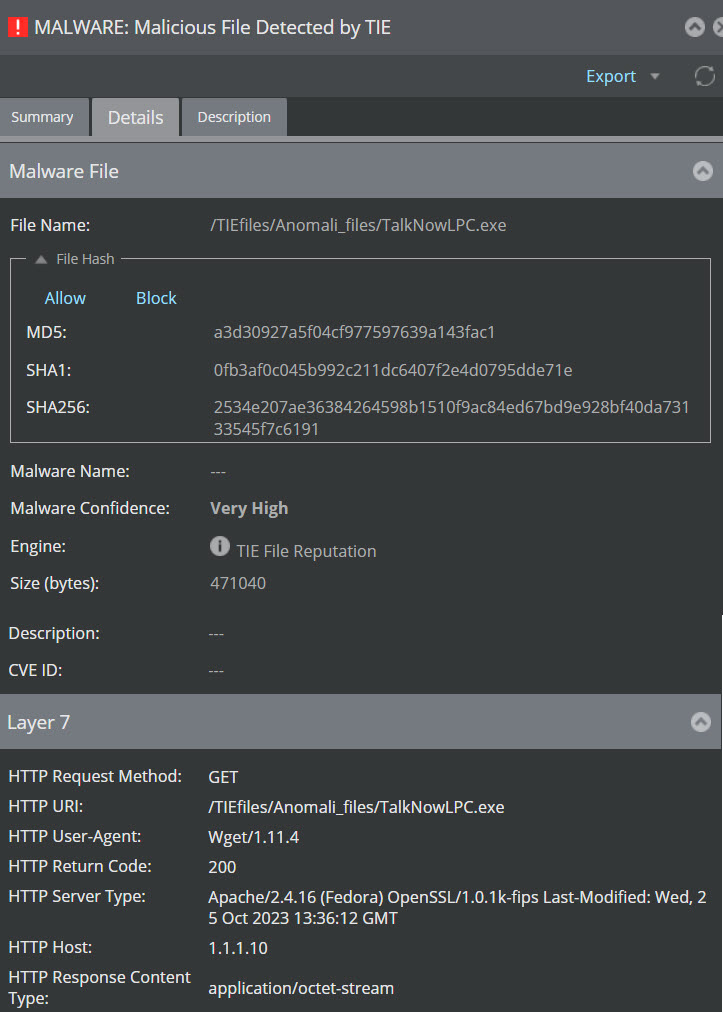Refresh the alert details
Screen dimensions: 723x1012
click(704, 76)
